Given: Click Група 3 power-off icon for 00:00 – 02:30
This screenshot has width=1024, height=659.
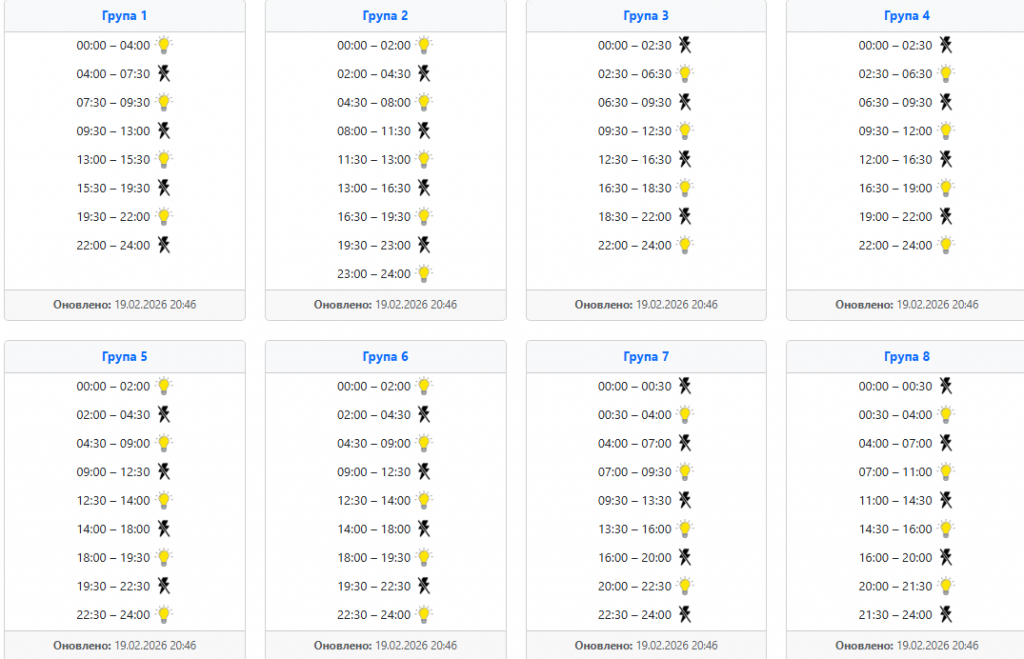Looking at the screenshot, I should coord(685,45).
